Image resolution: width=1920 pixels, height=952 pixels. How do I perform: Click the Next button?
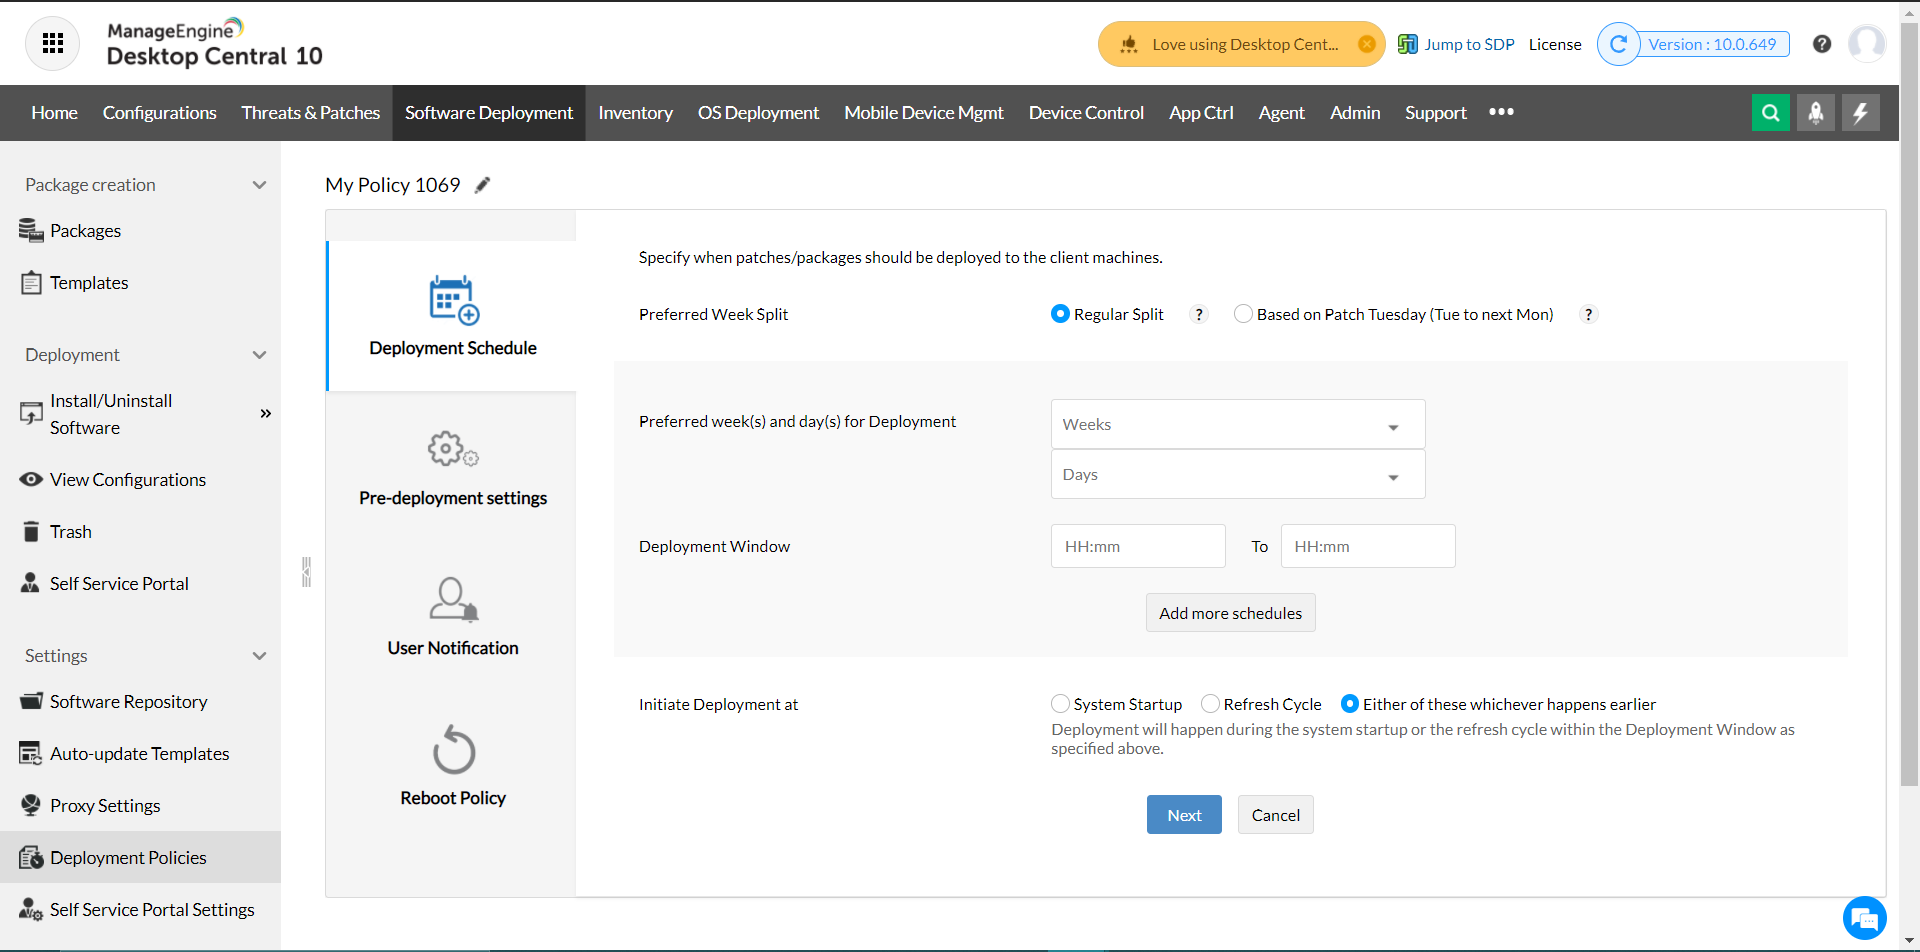[1184, 815]
